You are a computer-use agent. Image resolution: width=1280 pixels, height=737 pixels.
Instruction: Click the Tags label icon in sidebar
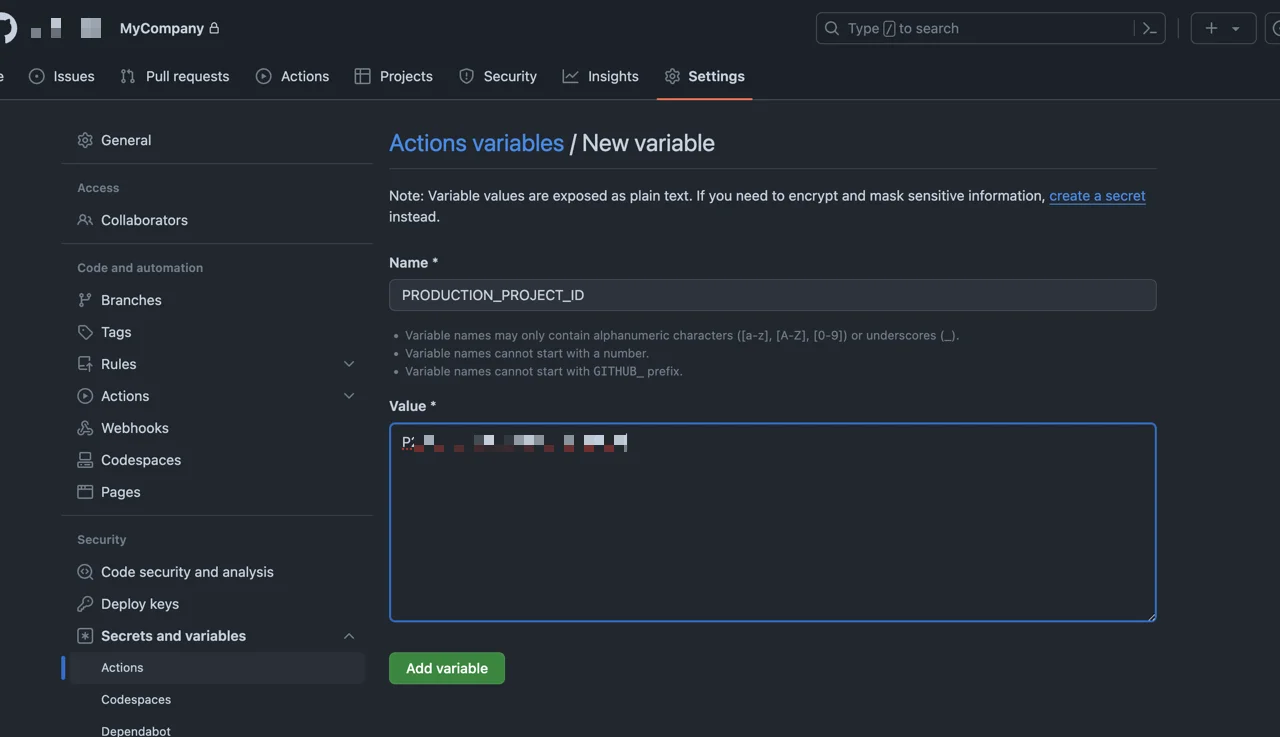coord(86,332)
